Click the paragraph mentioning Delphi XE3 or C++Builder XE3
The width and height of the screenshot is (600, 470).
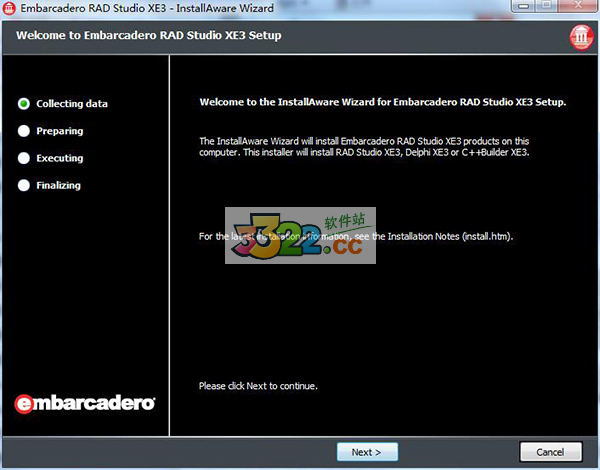364,147
